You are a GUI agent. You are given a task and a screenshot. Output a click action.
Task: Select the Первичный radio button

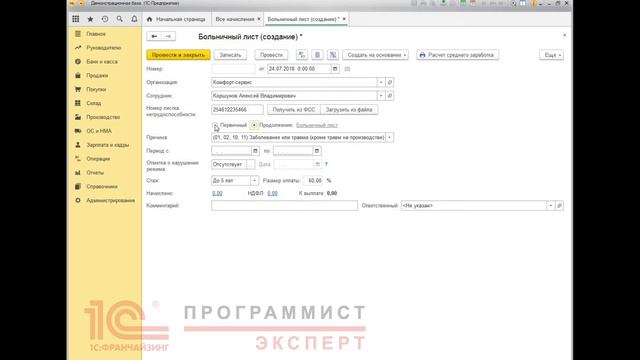(215, 125)
